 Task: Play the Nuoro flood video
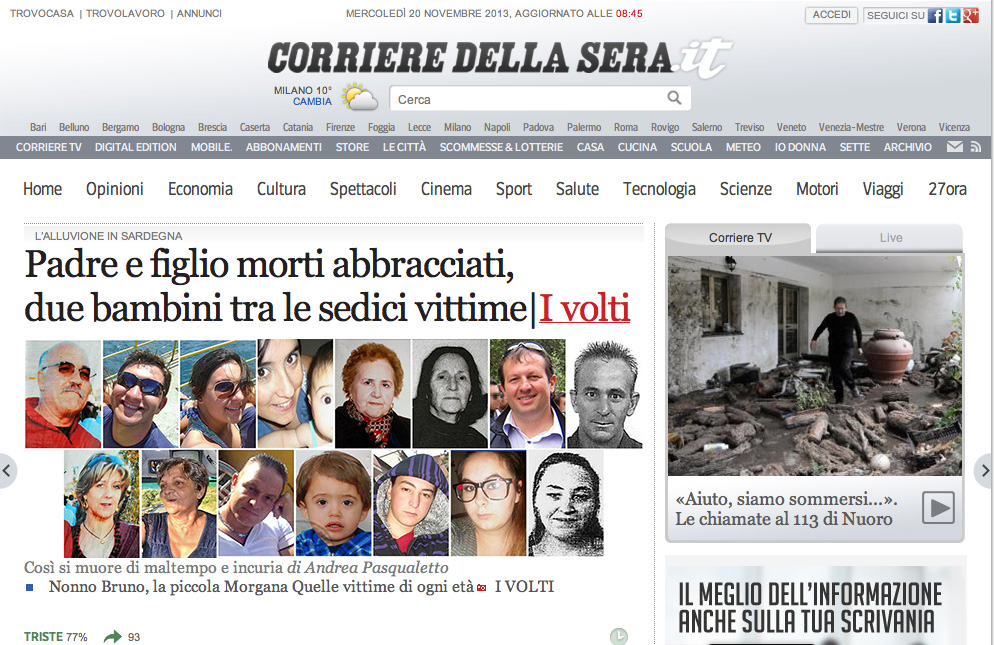[937, 509]
